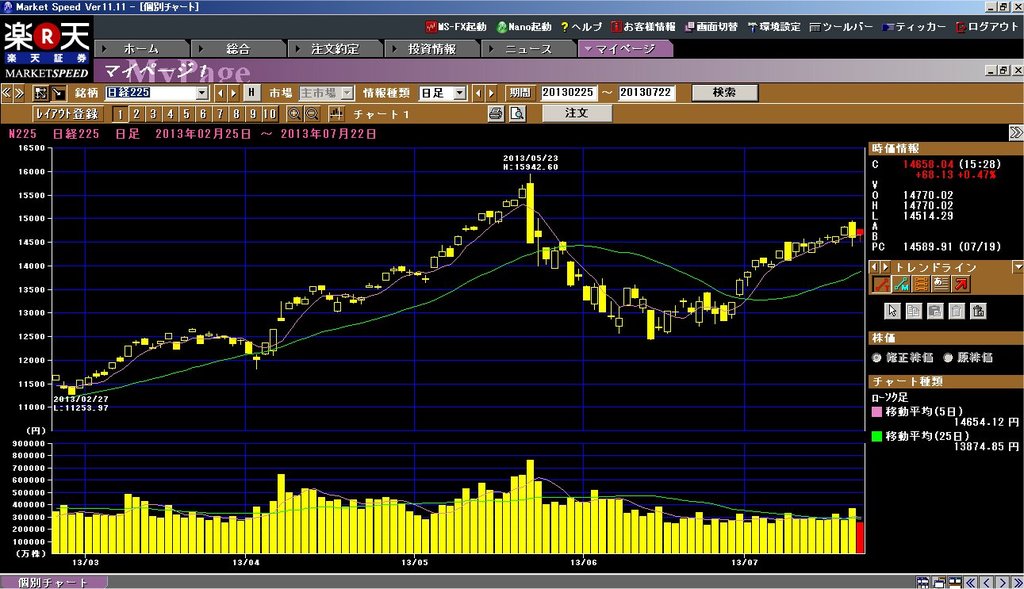Select the 原株価 radio button
Image resolution: width=1024 pixels, height=589 pixels.
(x=945, y=357)
